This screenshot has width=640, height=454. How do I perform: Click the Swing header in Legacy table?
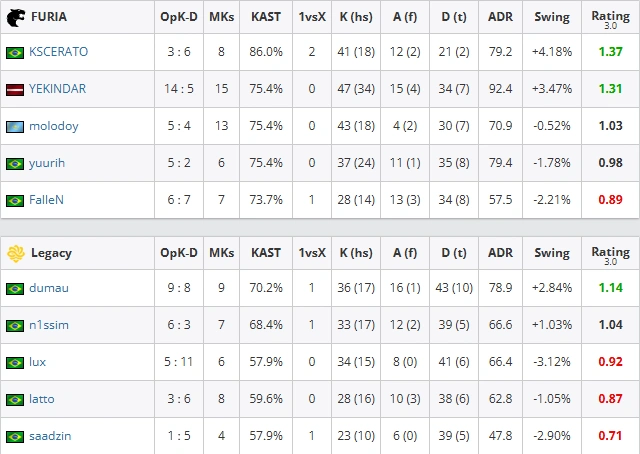pyautogui.click(x=552, y=253)
